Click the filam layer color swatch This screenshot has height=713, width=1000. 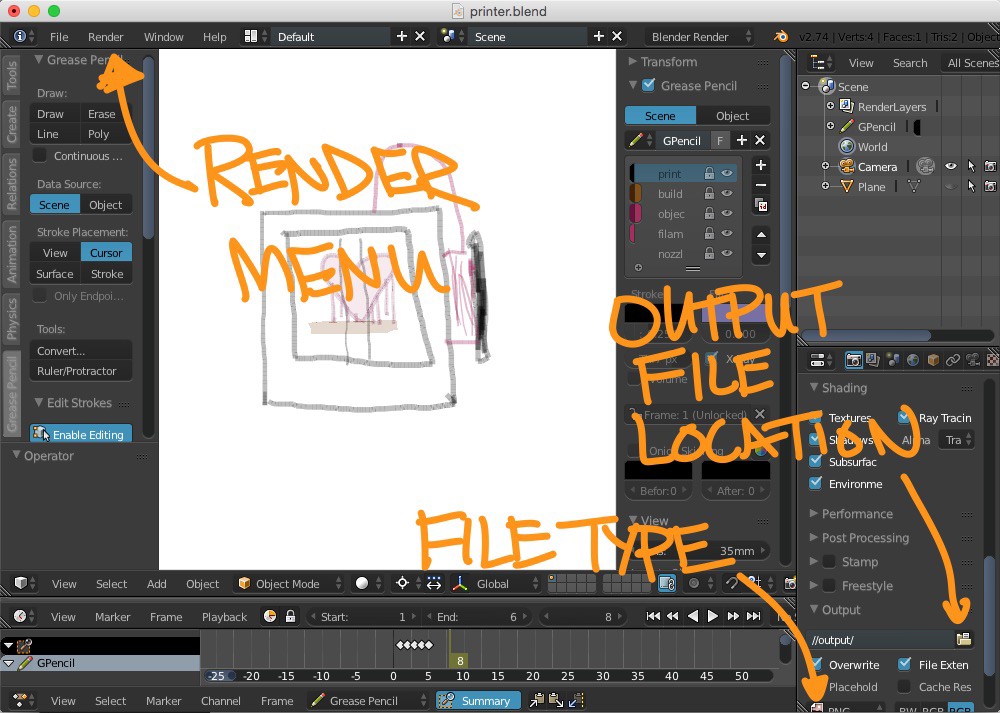(x=633, y=233)
